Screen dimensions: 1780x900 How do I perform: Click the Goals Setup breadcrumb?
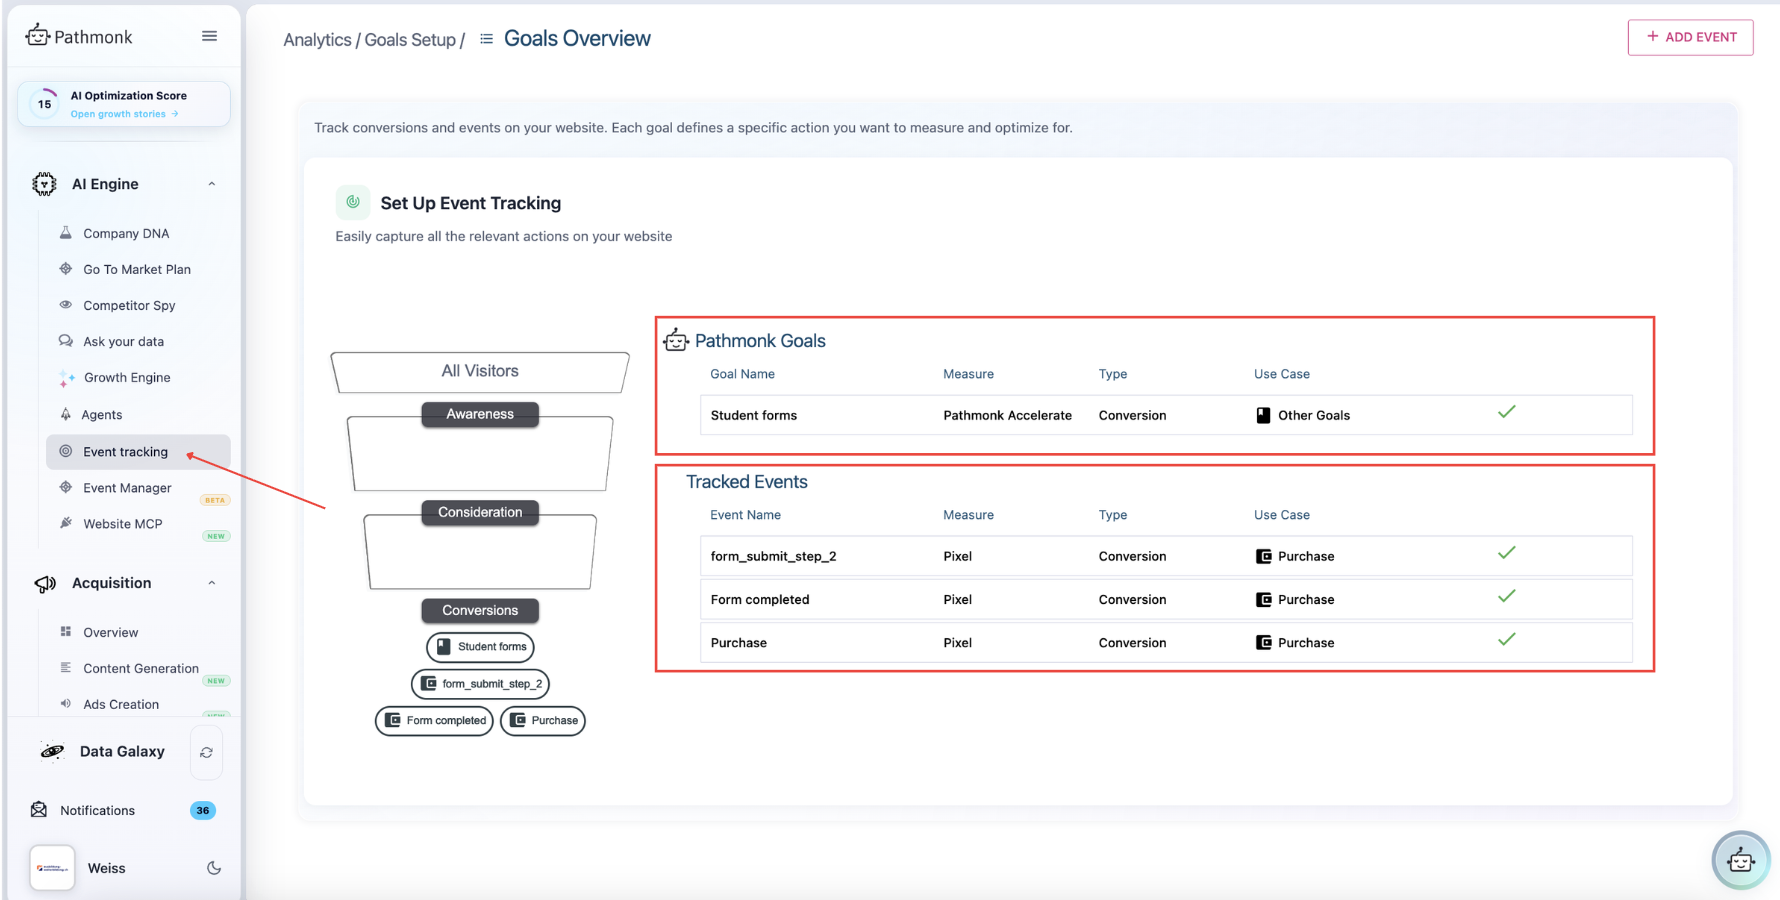(410, 40)
